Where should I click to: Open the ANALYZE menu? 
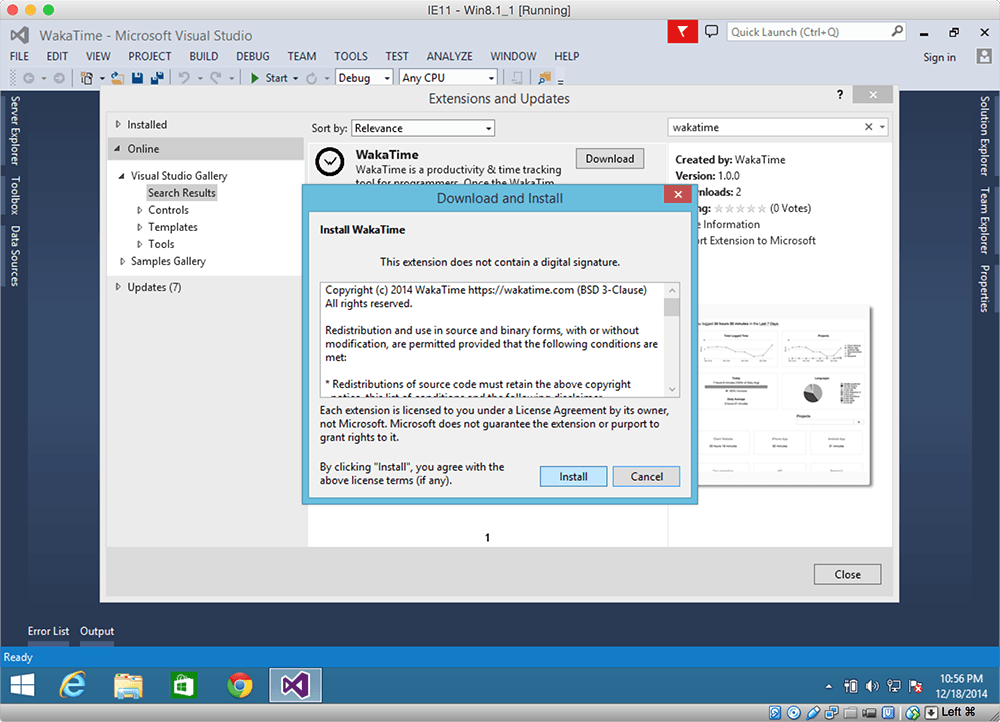click(x=449, y=56)
